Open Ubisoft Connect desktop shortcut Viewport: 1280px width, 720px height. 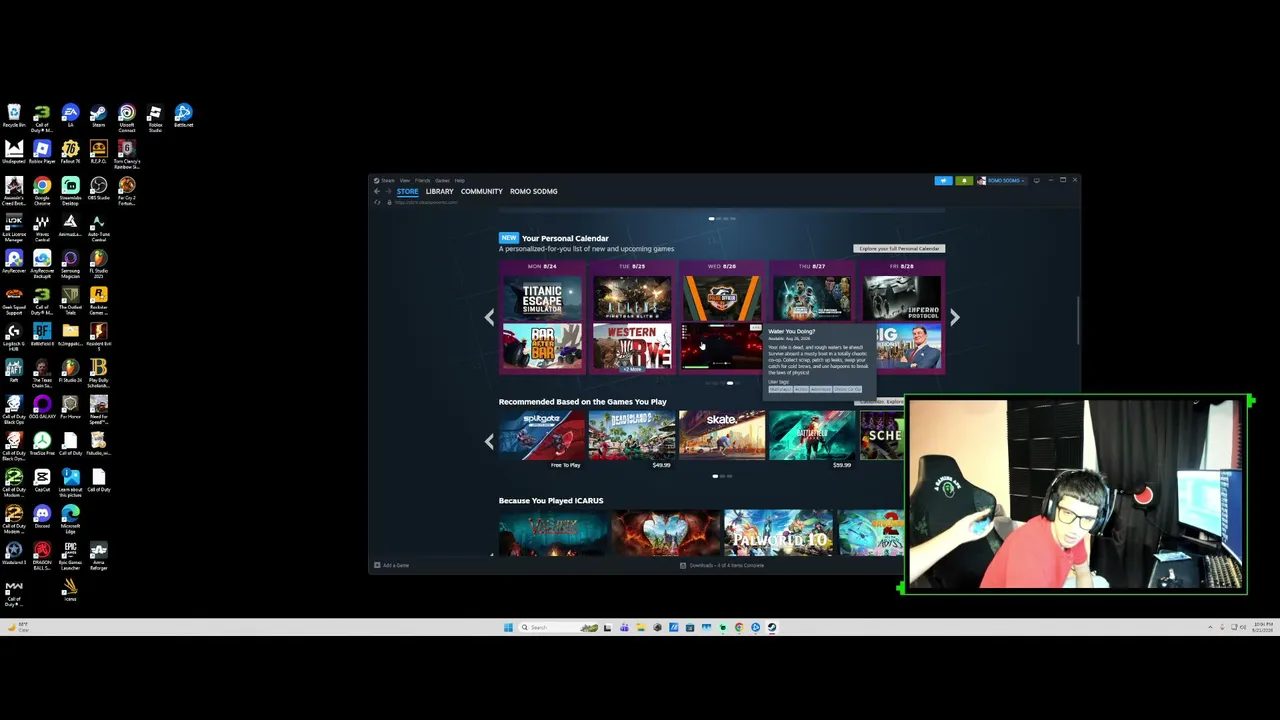[x=126, y=118]
